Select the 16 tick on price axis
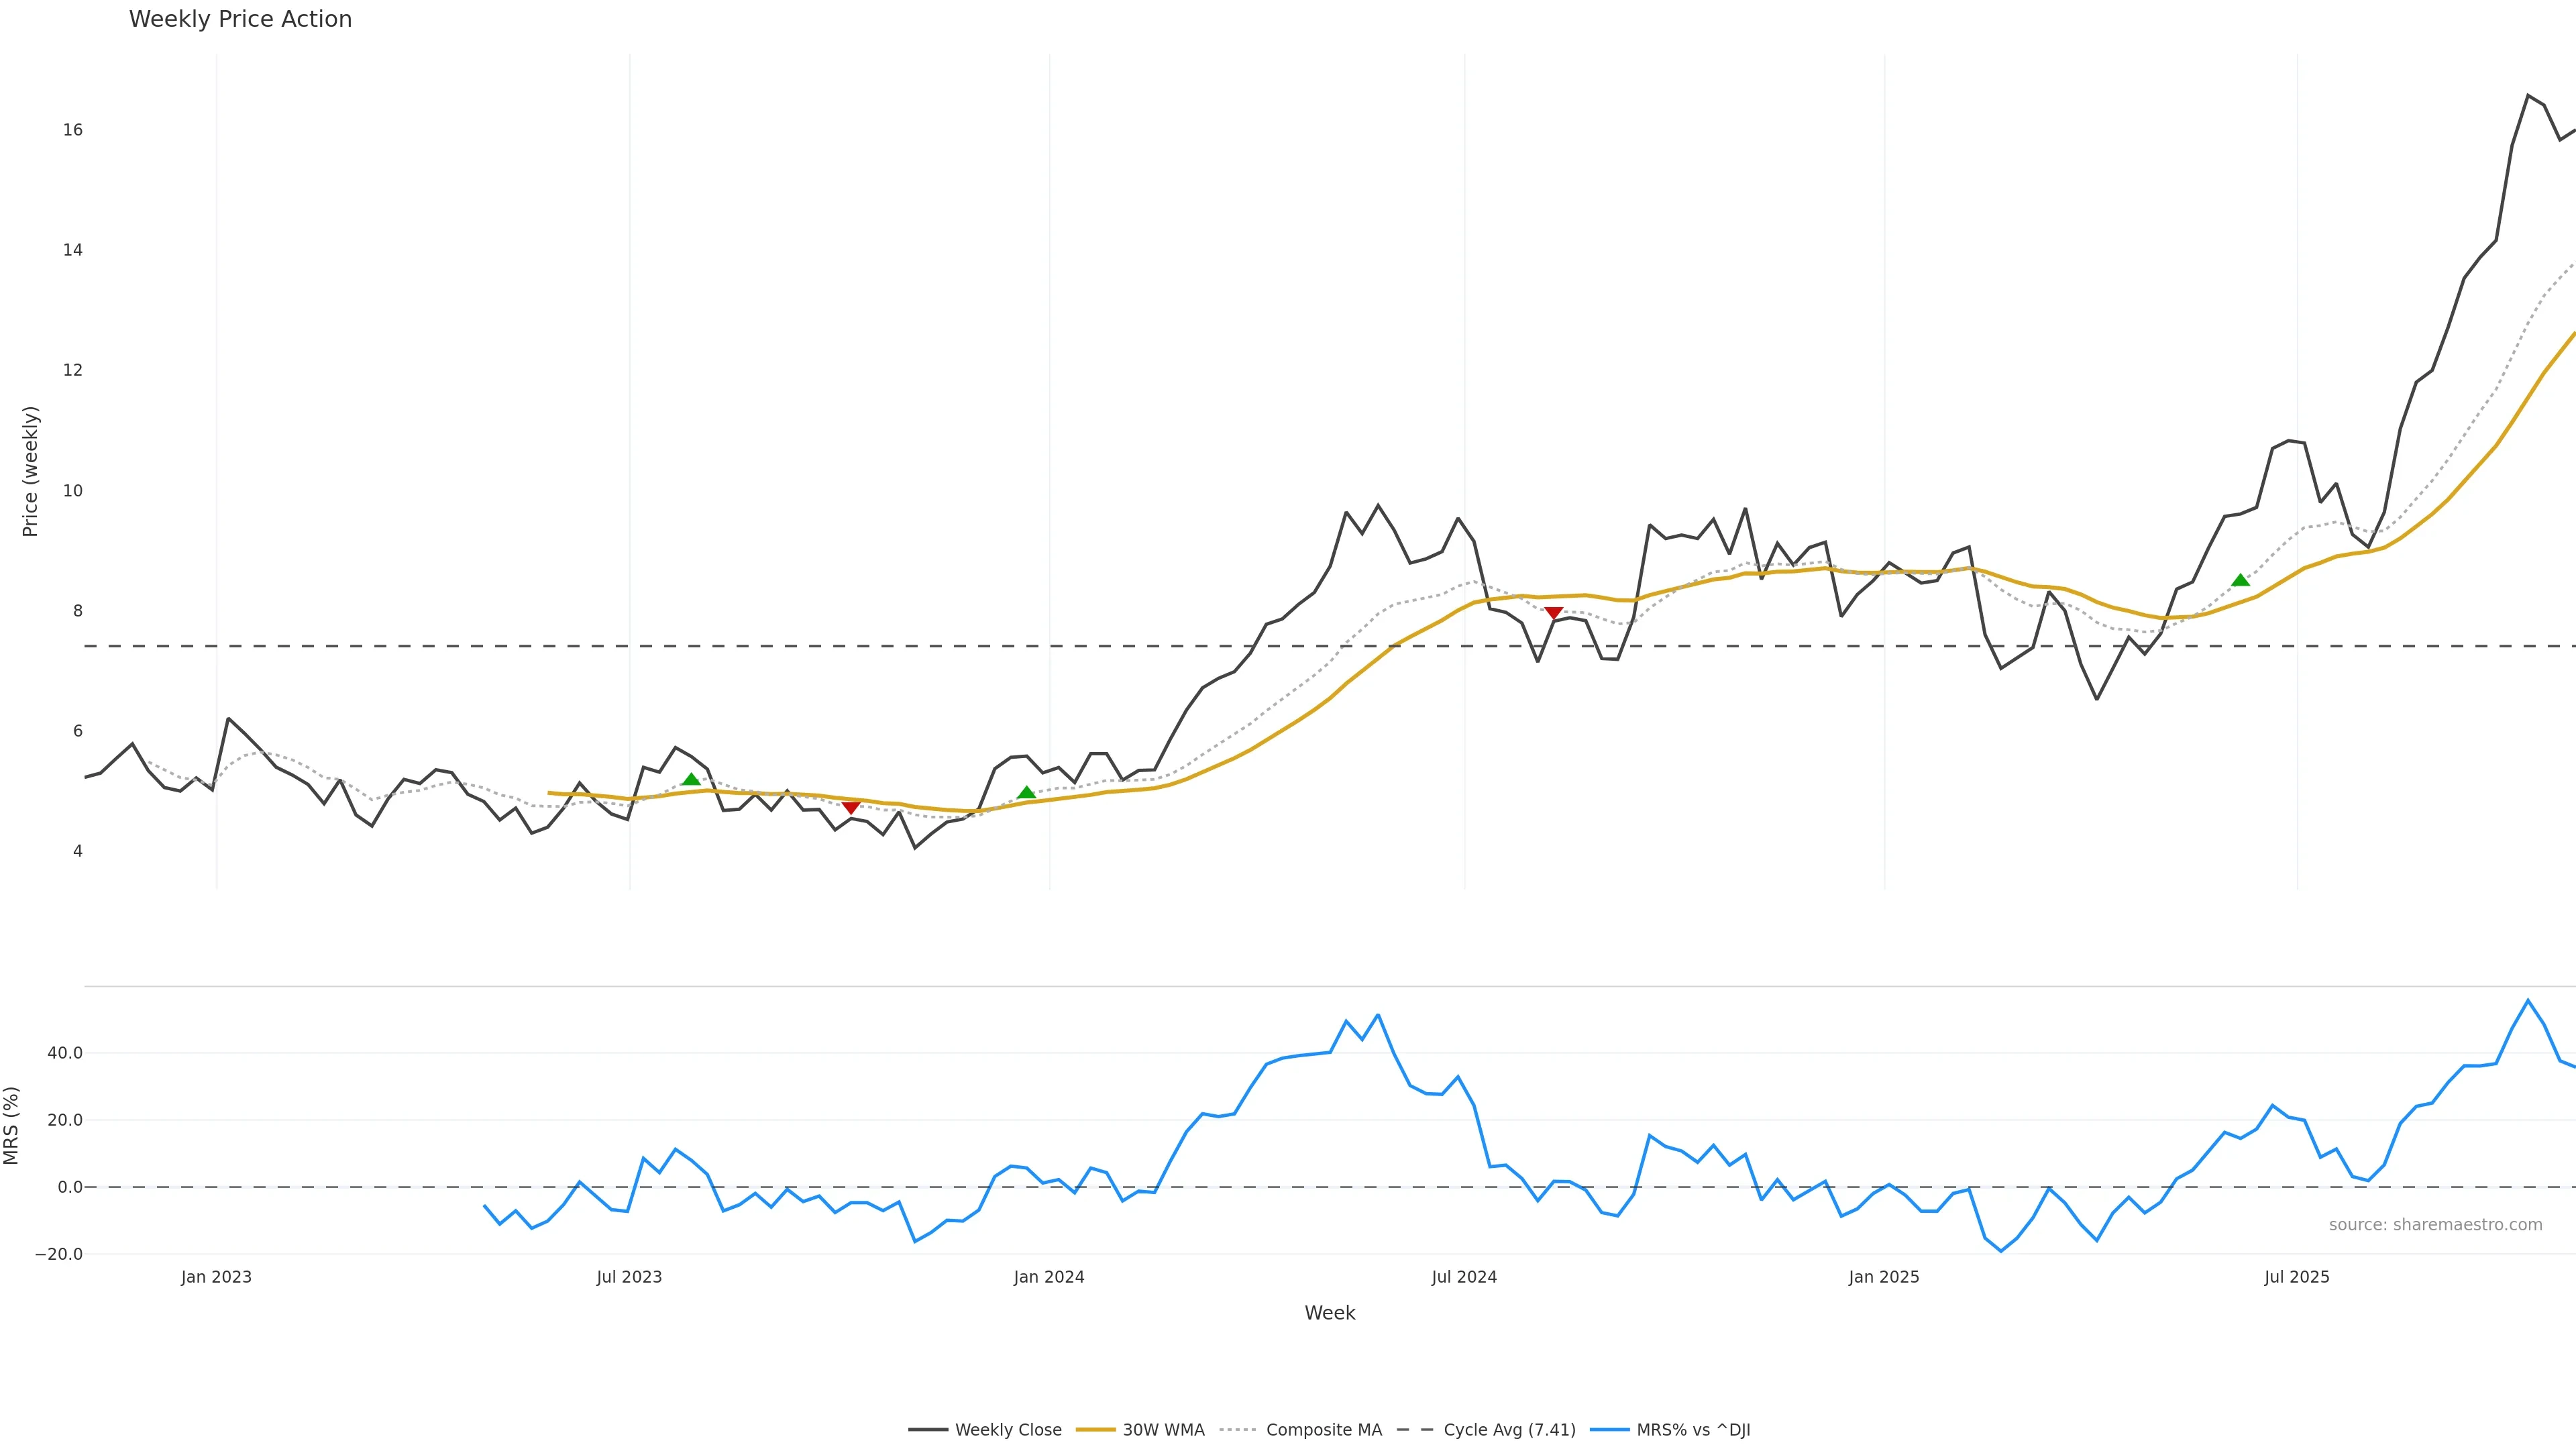This screenshot has height=1449, width=2576. (72, 130)
